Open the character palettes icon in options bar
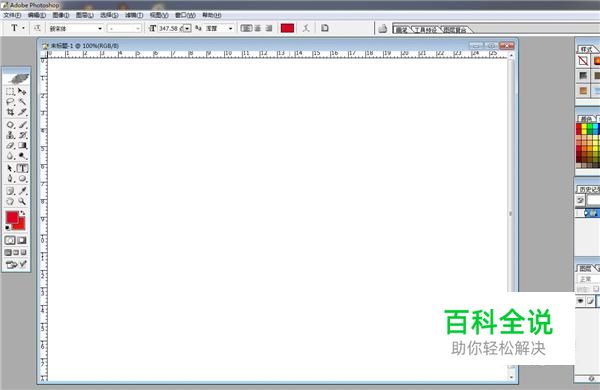 click(324, 28)
